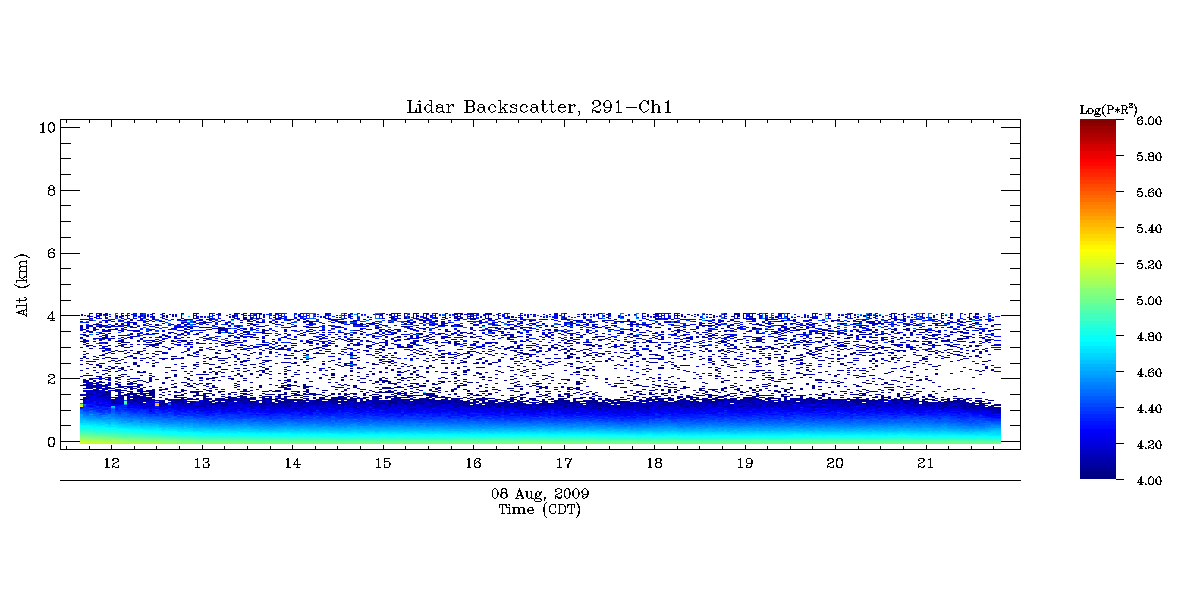Click the dense blue backscatter band below 1 km
The image size is (1200, 600).
(x=540, y=422)
